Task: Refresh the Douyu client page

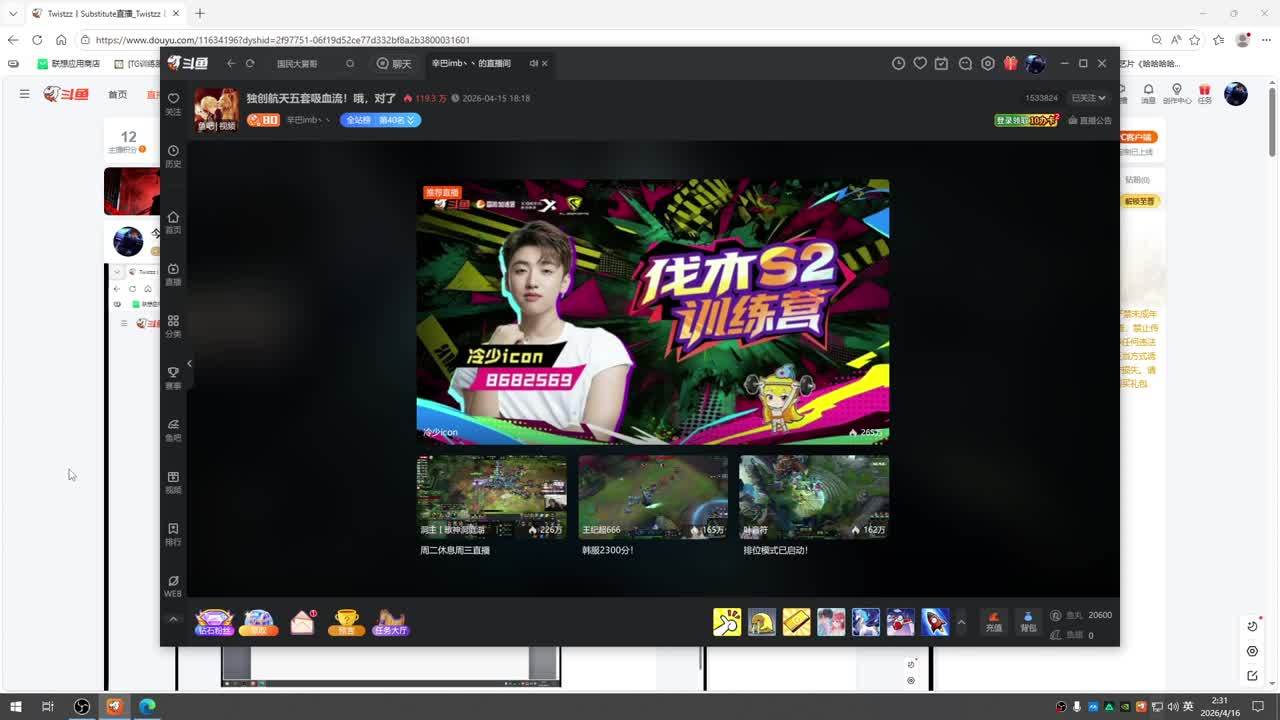Action: coord(250,63)
